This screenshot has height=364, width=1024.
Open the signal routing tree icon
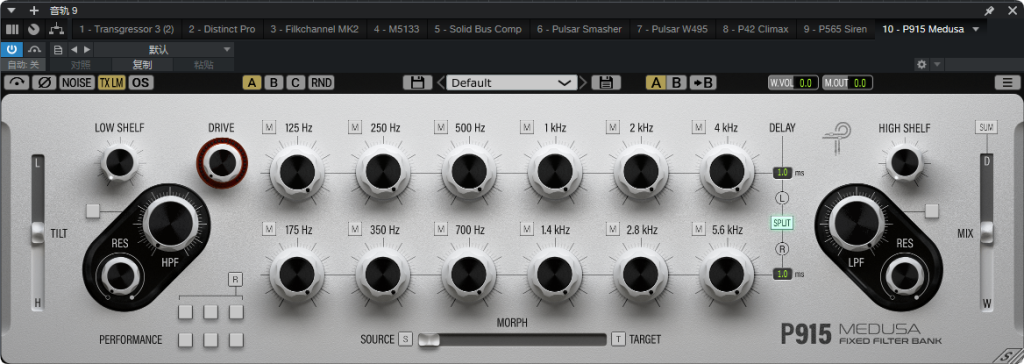click(x=57, y=29)
